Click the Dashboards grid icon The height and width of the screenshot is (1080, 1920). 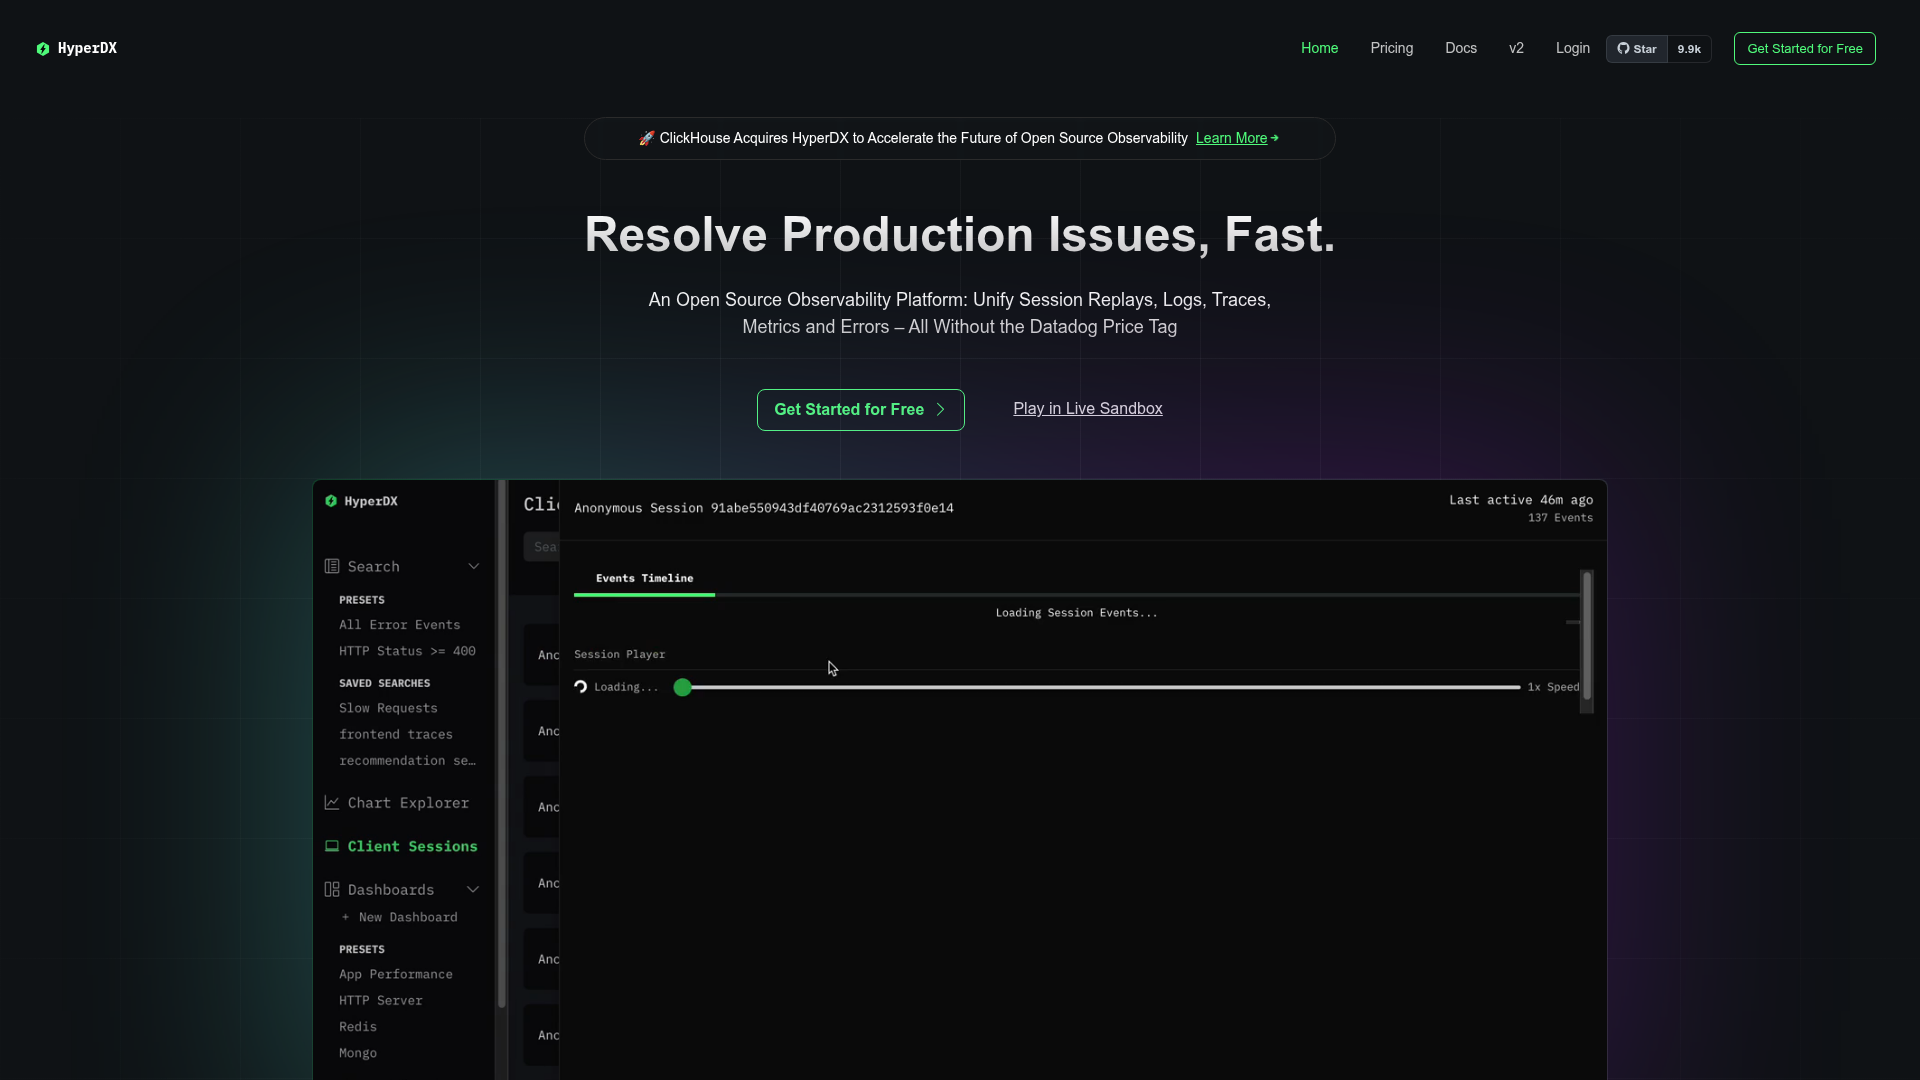(x=332, y=889)
